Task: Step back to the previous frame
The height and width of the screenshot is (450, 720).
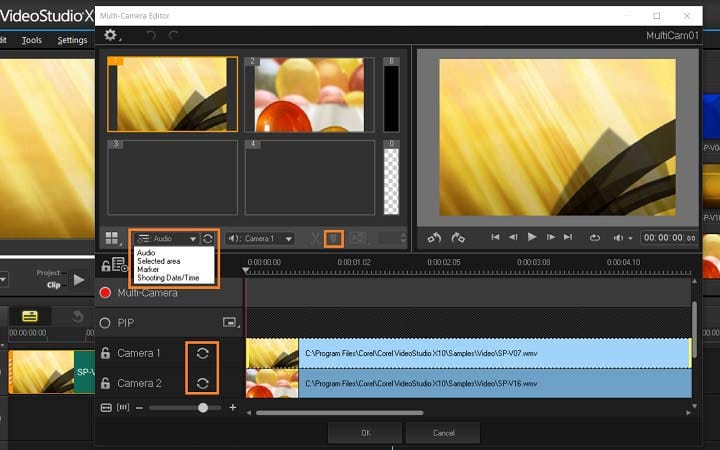Action: point(513,237)
